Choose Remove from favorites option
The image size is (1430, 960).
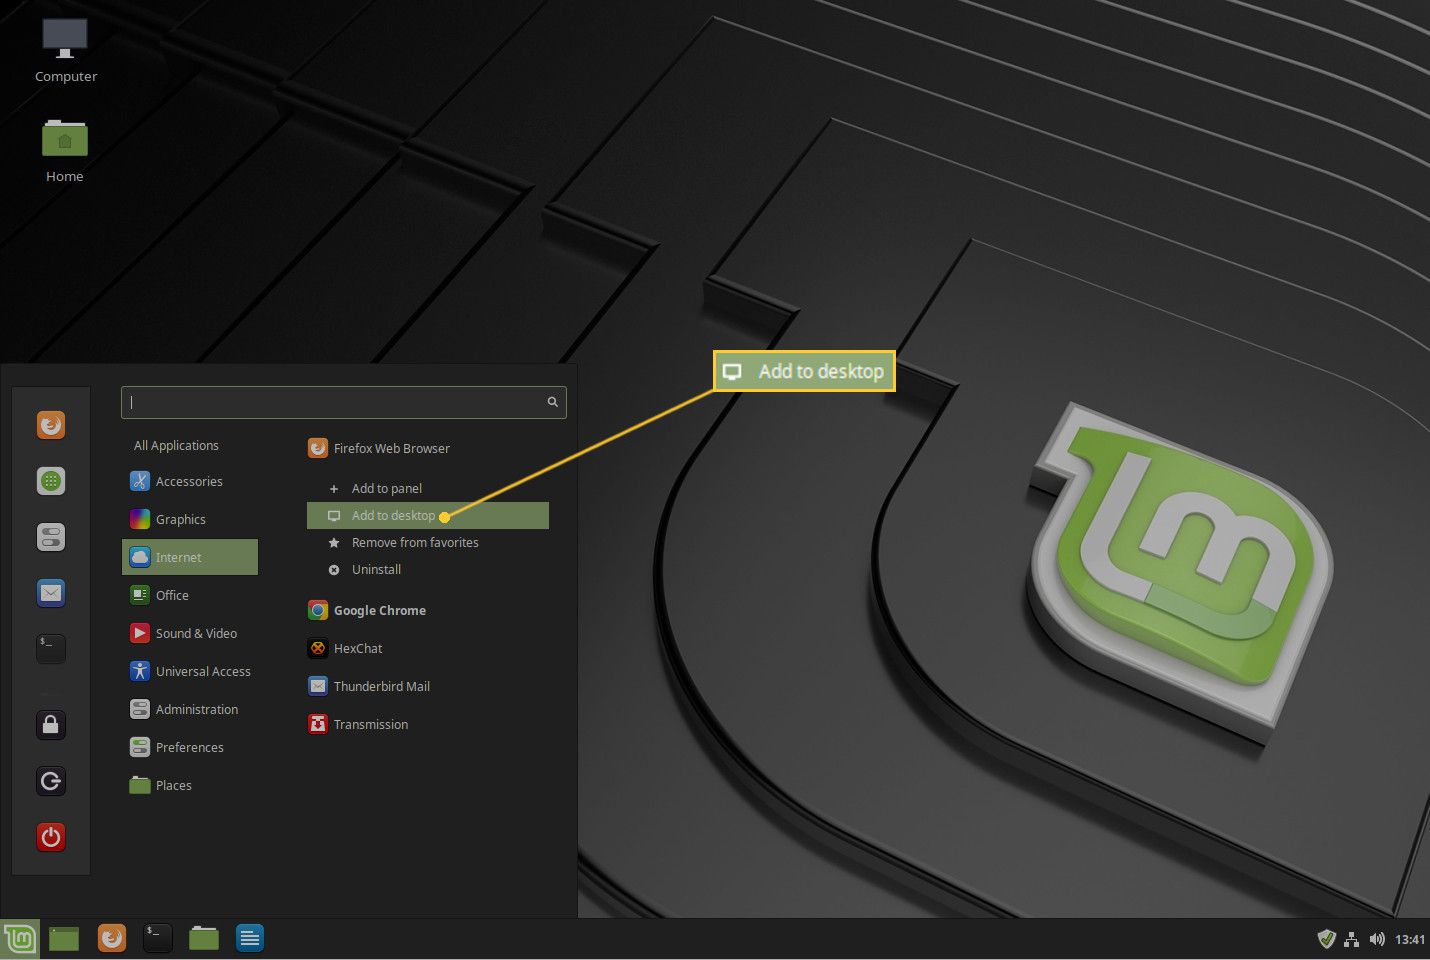click(428, 542)
